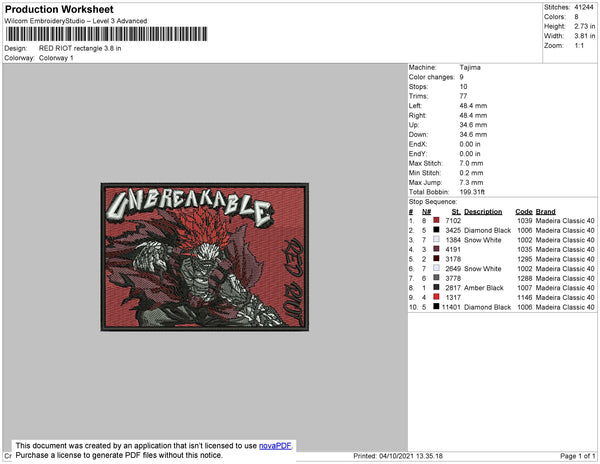
Task: Click the Min Stitch value '0.2 mm'
Action: tap(471, 173)
